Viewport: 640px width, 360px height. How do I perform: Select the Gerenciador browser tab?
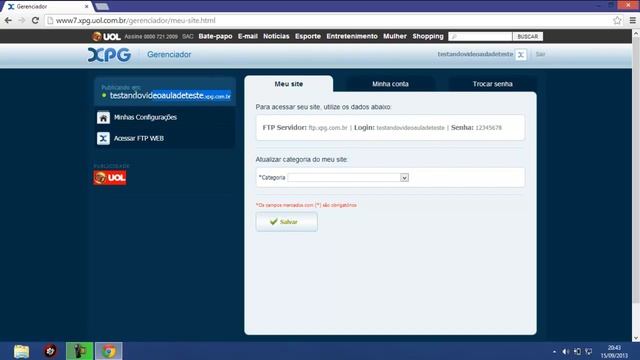click(47, 7)
